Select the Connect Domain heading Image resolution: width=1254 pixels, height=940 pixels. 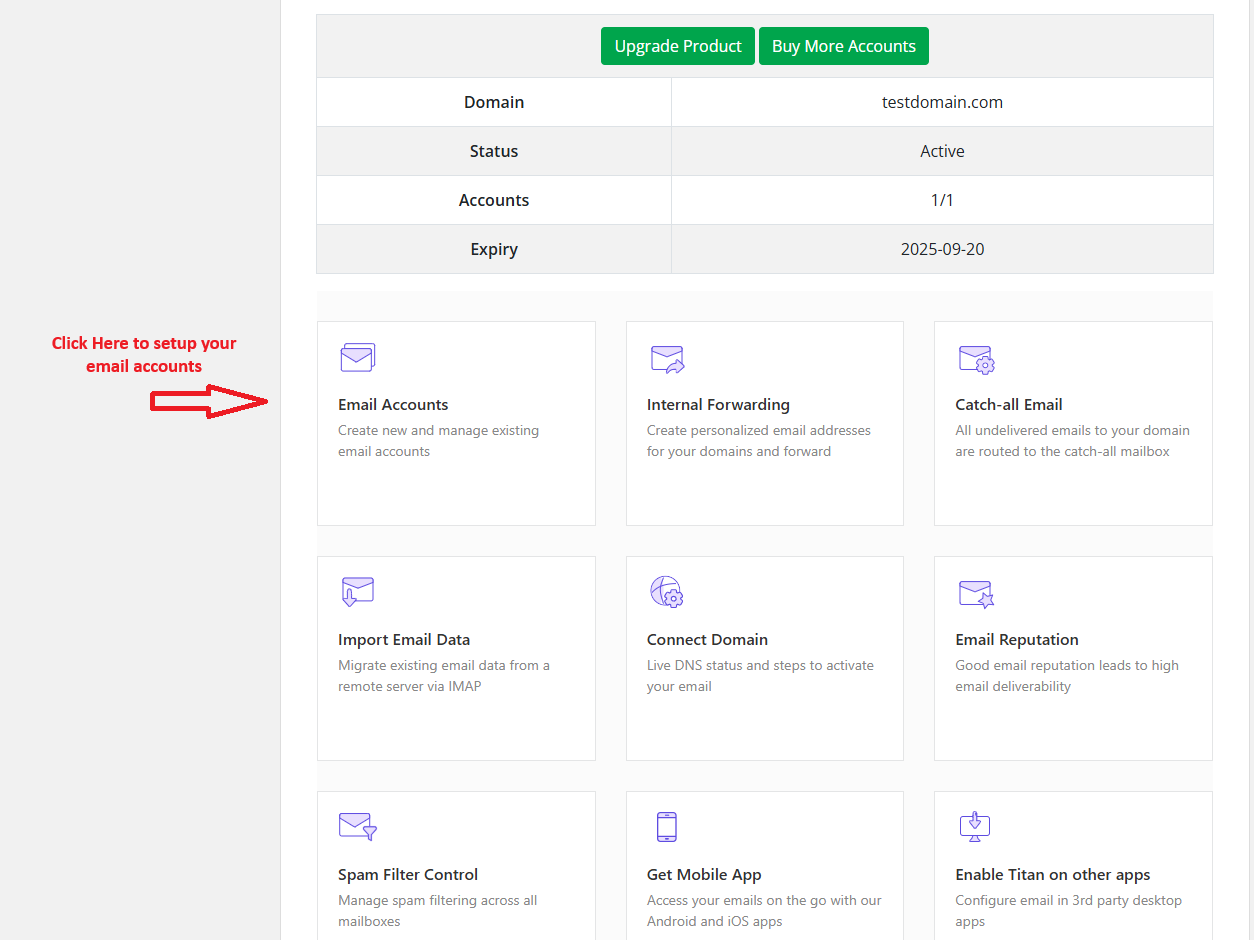pos(707,639)
